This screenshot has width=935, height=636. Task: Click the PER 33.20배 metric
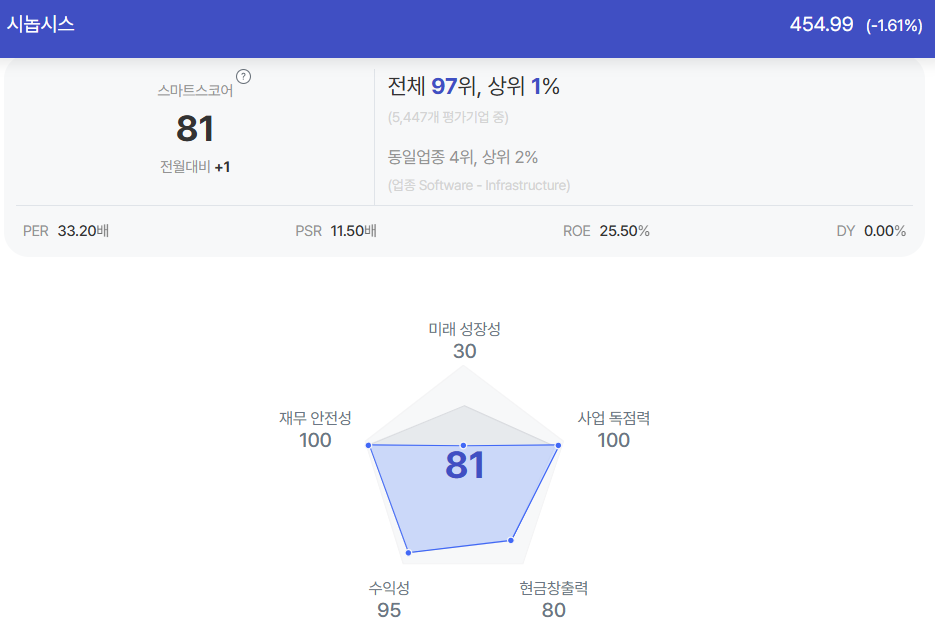click(66, 231)
